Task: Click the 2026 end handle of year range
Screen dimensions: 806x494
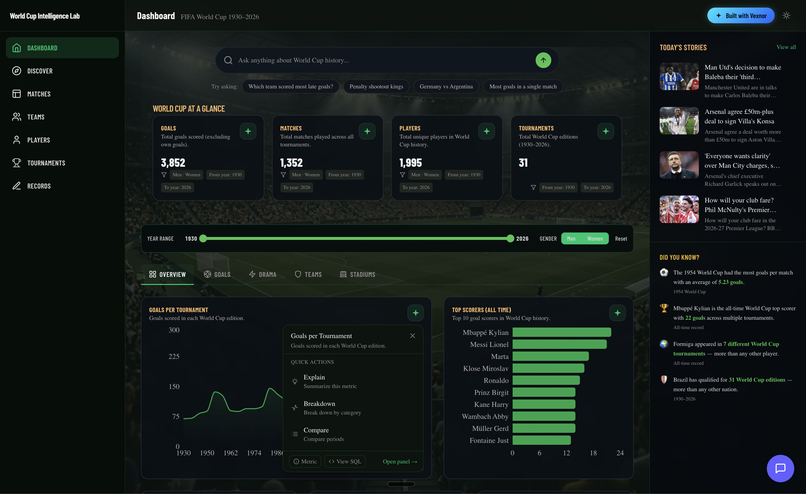Action: [x=510, y=239]
